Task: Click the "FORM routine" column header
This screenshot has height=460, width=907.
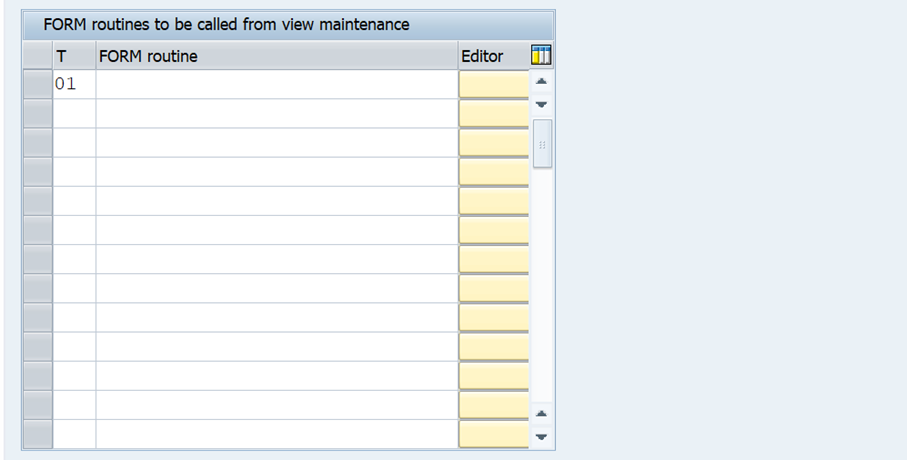Action: 276,56
